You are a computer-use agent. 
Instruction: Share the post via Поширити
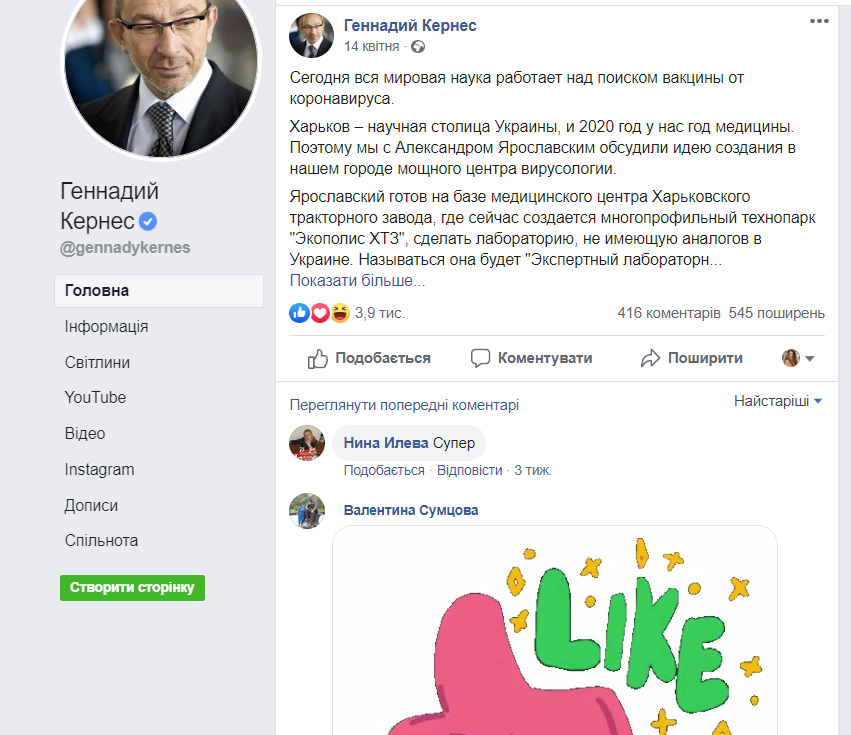(691, 358)
